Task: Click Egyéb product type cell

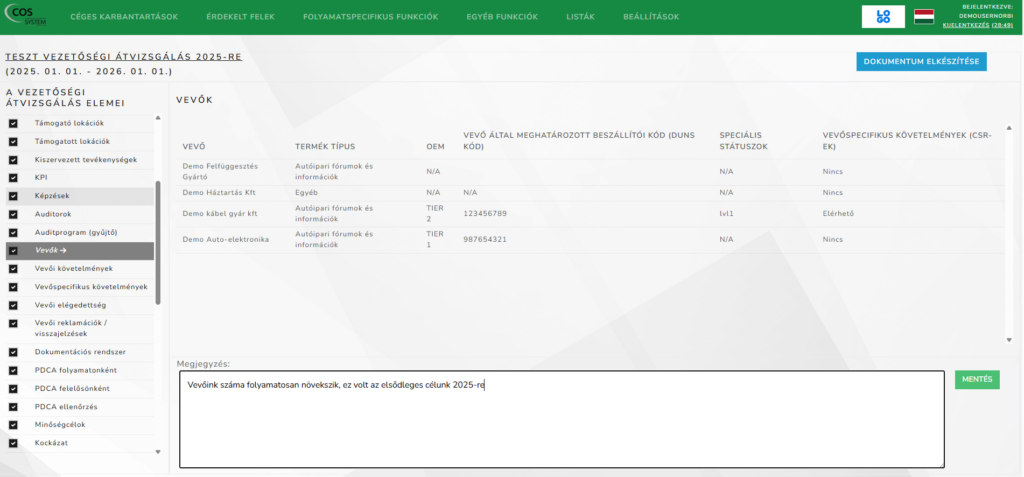Action: pos(306,193)
